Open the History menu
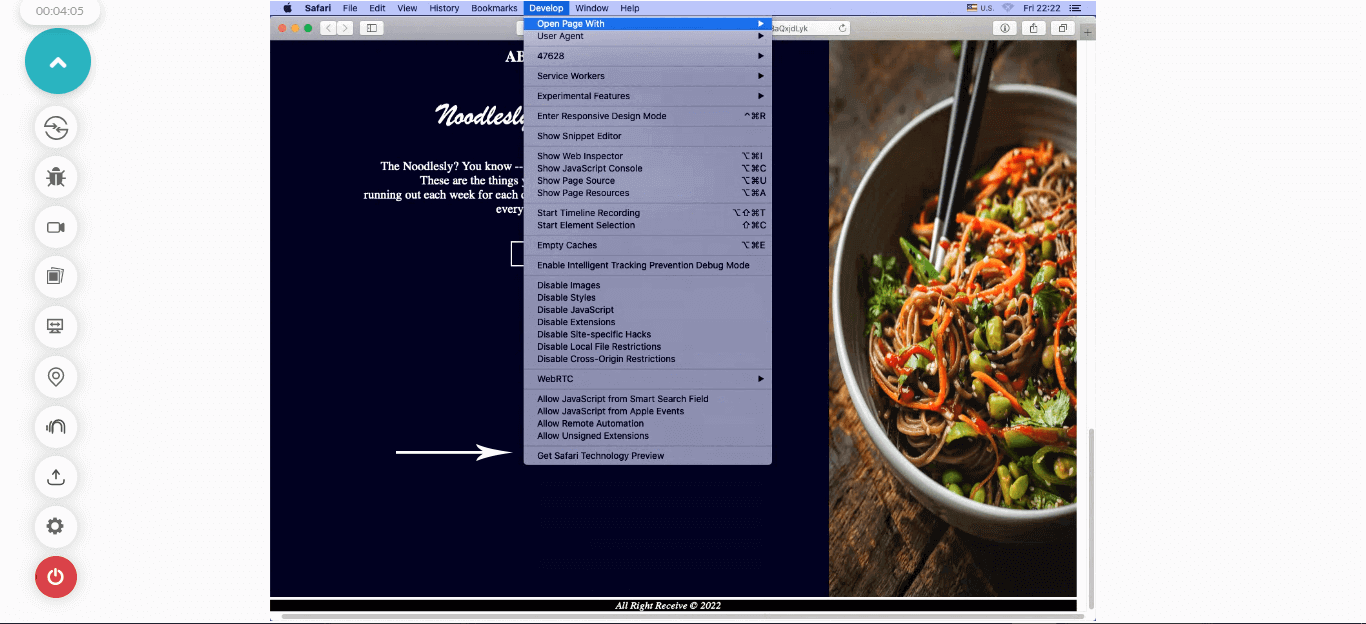The image size is (1366, 624). coord(444,8)
